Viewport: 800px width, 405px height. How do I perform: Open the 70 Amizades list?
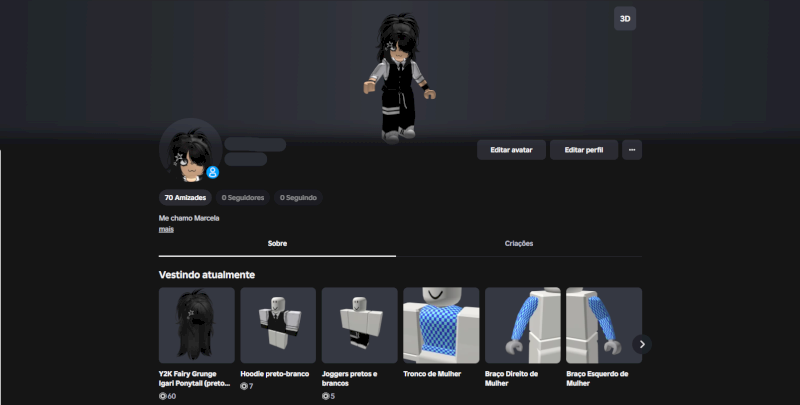(x=185, y=197)
